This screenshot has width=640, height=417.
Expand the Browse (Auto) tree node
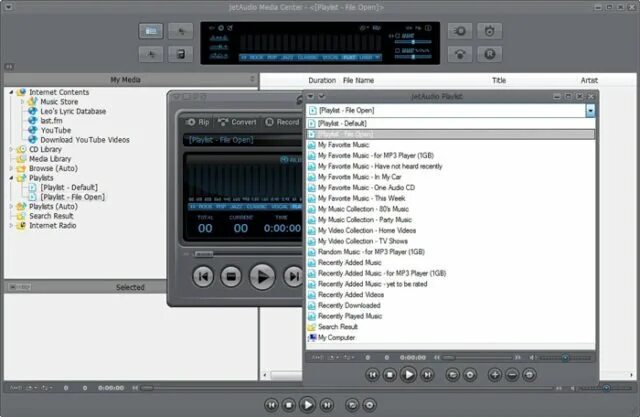(x=11, y=168)
